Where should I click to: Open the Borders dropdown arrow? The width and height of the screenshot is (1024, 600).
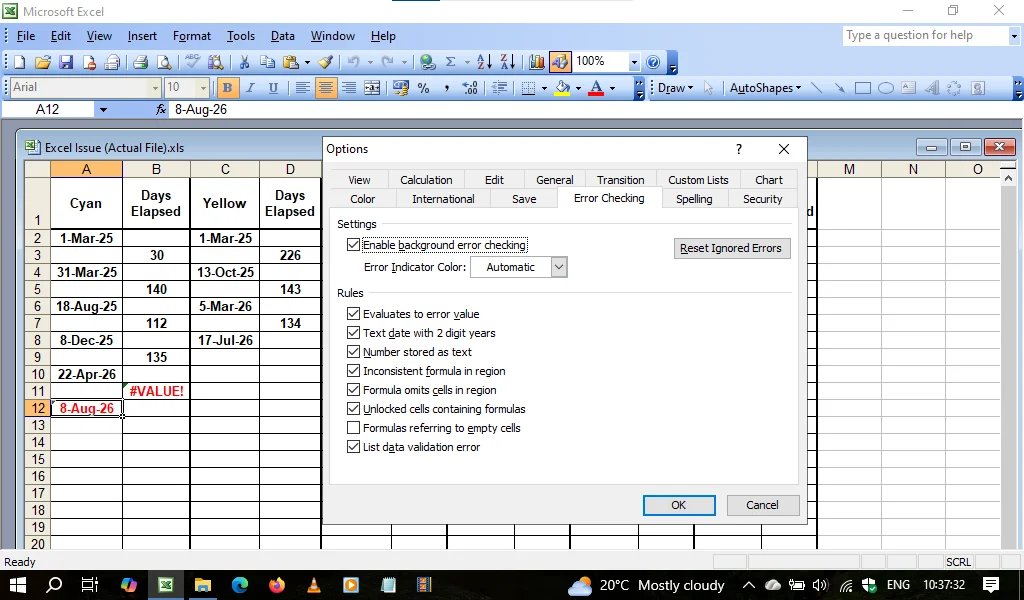(x=544, y=87)
